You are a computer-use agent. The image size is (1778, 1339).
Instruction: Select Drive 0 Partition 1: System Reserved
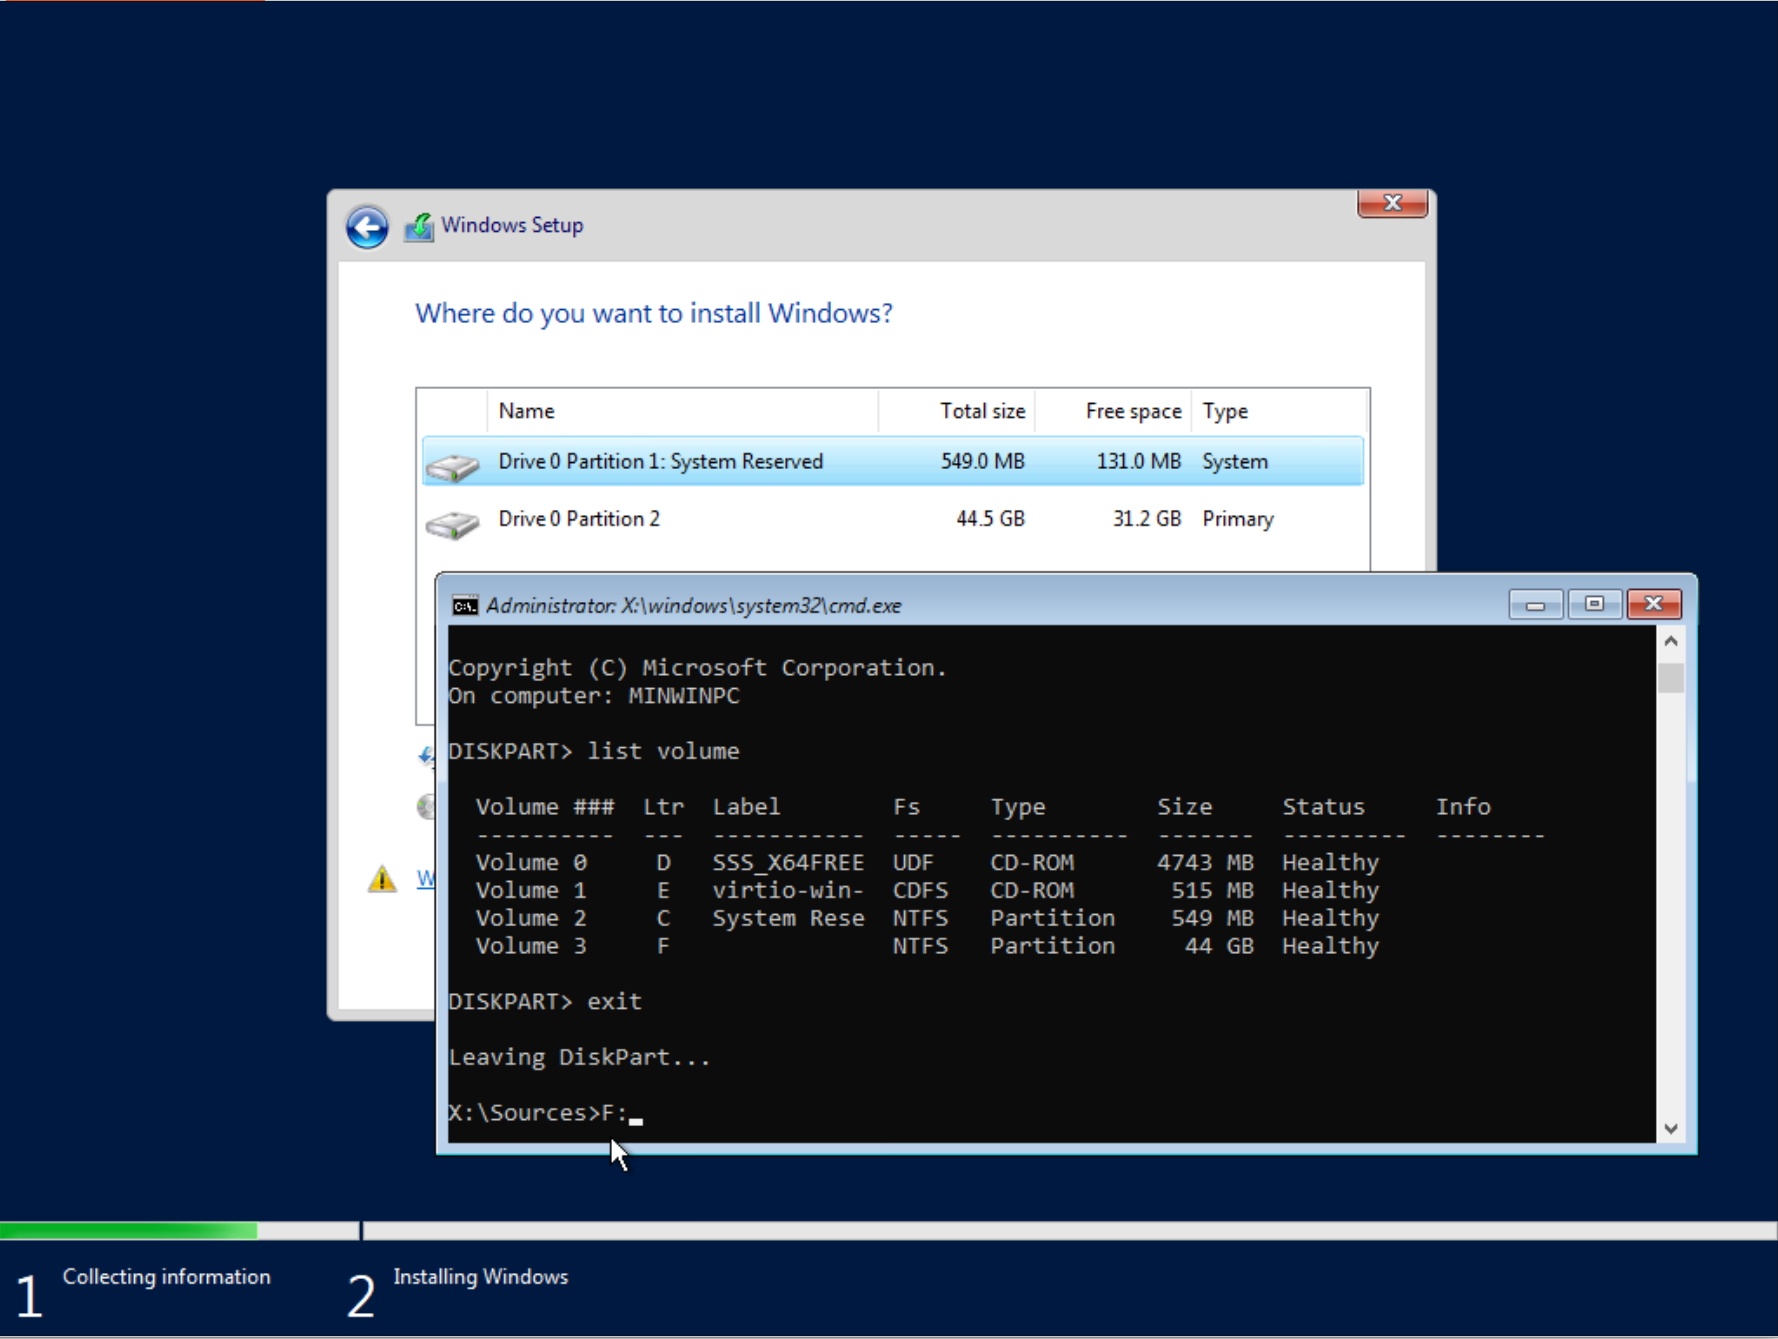(x=893, y=461)
